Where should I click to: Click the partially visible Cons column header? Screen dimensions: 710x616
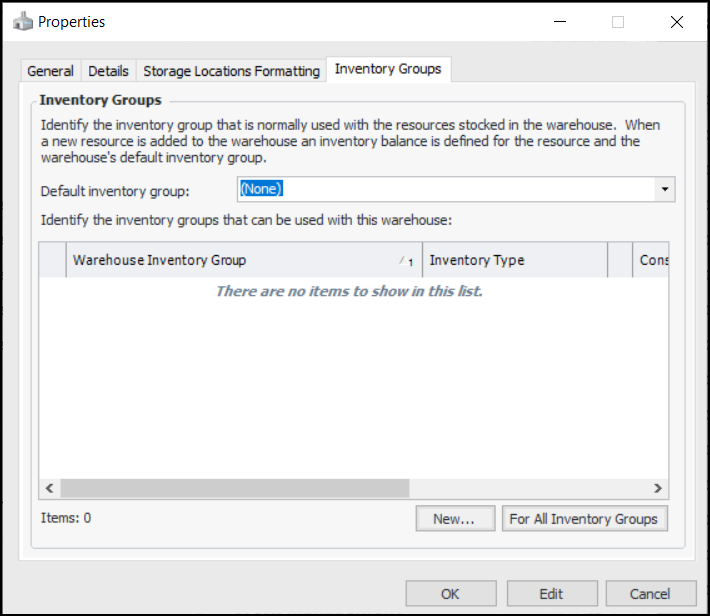pyautogui.click(x=653, y=260)
